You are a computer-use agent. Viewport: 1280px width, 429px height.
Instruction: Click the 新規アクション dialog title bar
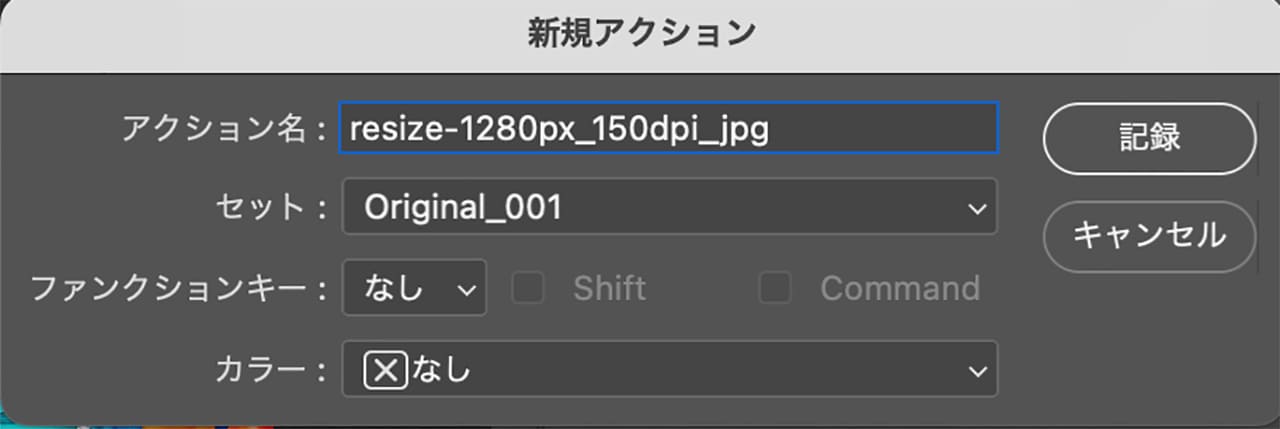[640, 34]
